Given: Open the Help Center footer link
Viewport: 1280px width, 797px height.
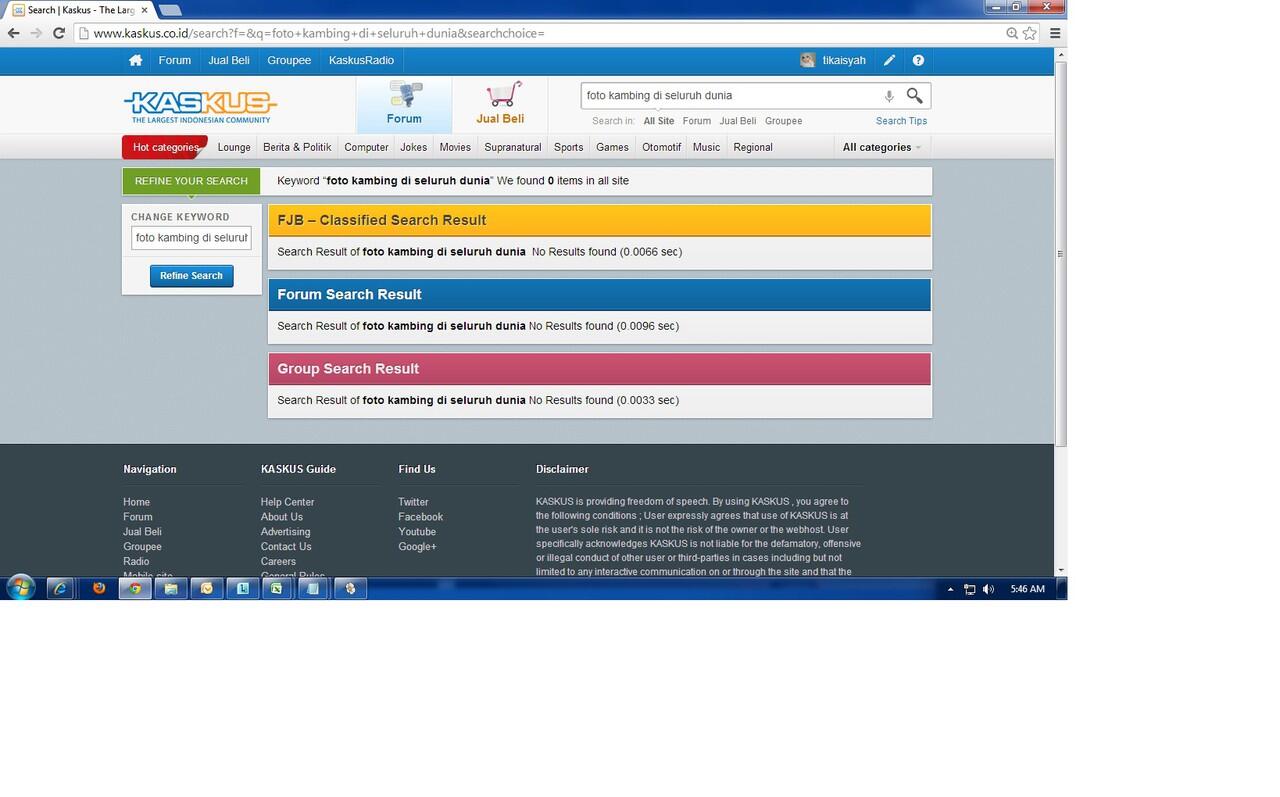Looking at the screenshot, I should pyautogui.click(x=287, y=502).
